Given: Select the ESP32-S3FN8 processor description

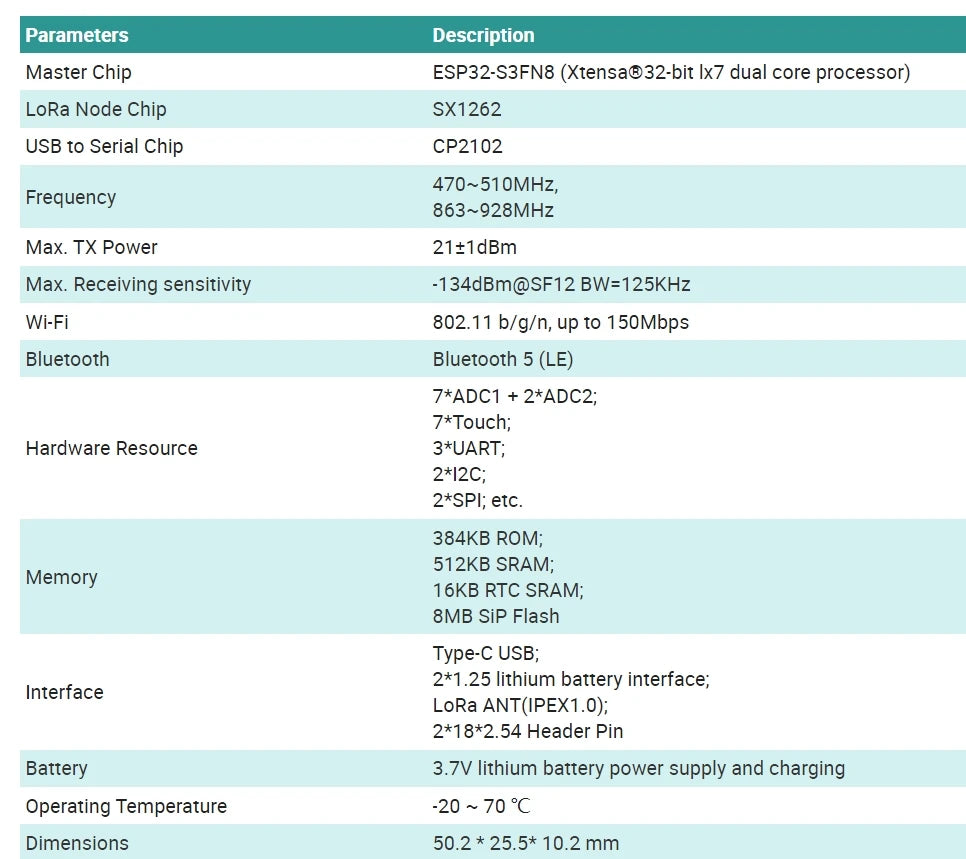Looking at the screenshot, I should tap(671, 72).
